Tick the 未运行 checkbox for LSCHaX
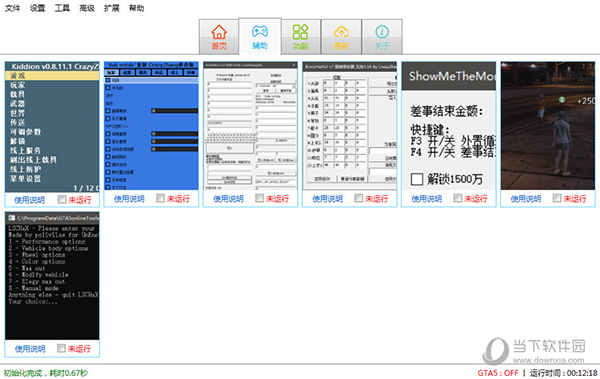600x379 pixels. [x=61, y=348]
